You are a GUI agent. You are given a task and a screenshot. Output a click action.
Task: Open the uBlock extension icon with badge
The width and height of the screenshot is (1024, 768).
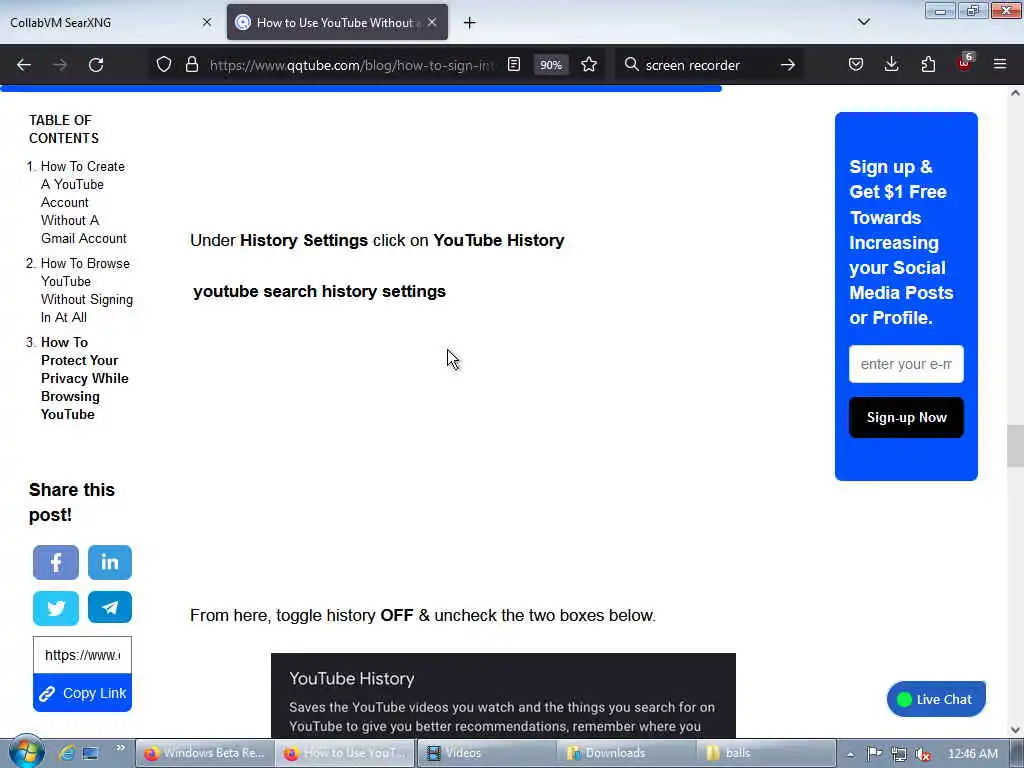click(x=965, y=63)
